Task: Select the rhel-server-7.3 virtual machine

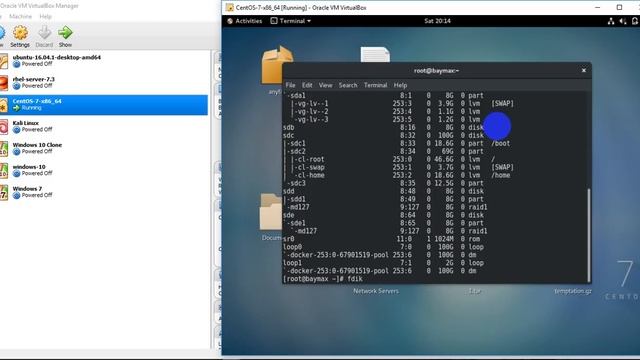Action: coord(104,82)
